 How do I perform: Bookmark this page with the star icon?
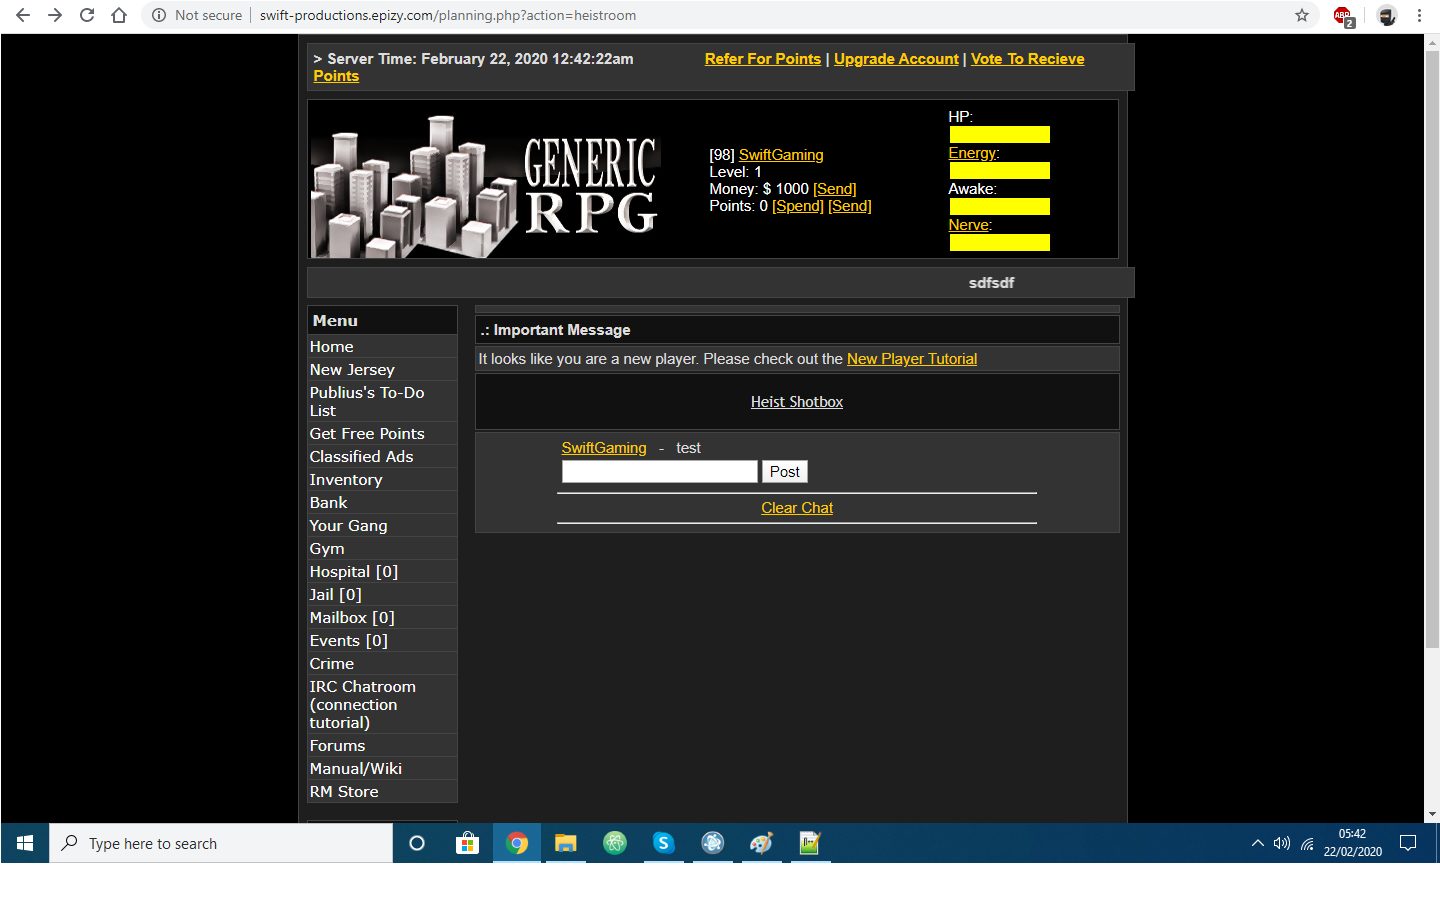1301,15
